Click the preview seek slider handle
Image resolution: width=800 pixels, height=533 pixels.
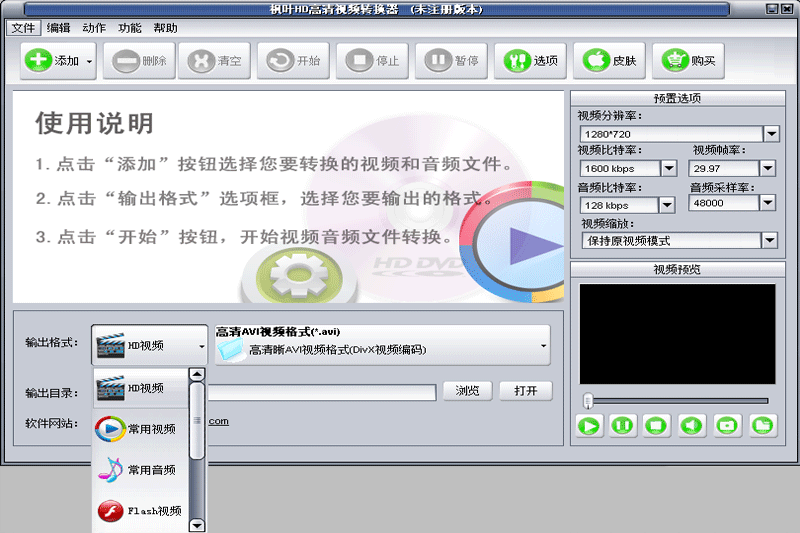(588, 401)
